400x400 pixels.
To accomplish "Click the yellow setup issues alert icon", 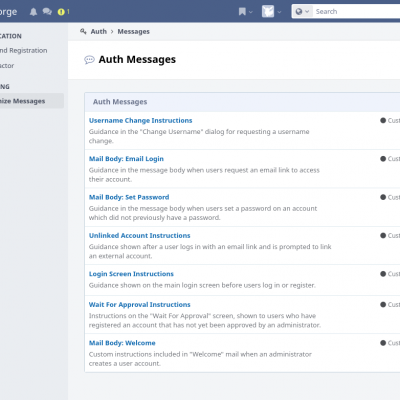I will pyautogui.click(x=61, y=12).
